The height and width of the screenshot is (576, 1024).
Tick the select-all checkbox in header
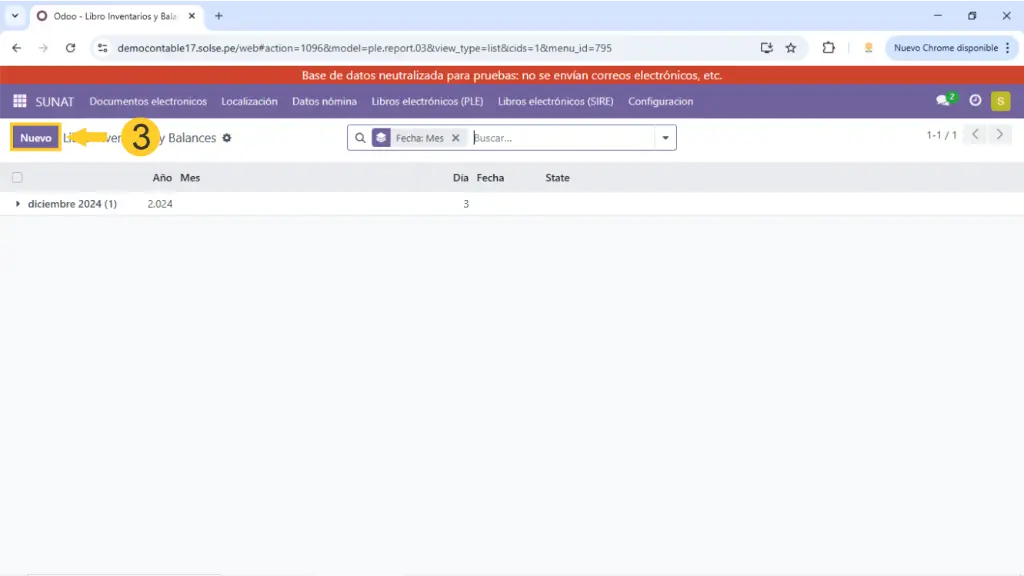17,178
